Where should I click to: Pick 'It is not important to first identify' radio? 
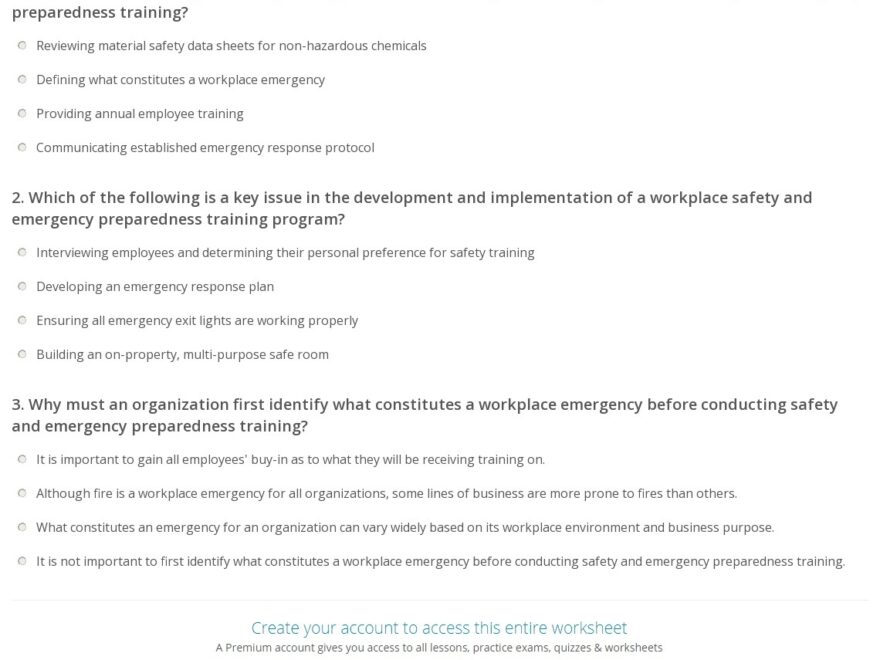[x=22, y=562]
